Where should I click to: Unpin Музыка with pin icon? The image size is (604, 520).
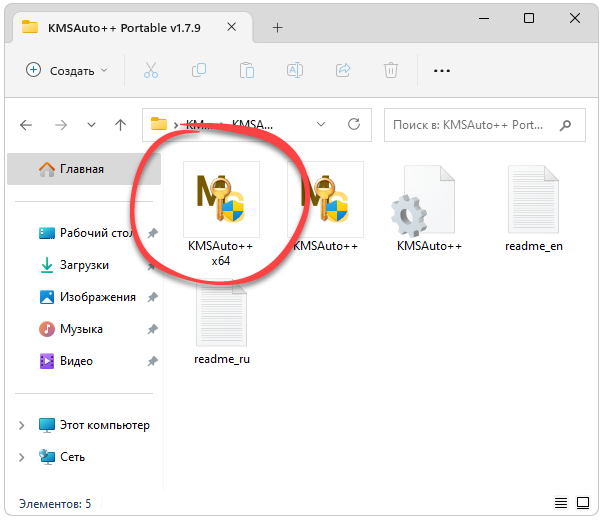(153, 329)
